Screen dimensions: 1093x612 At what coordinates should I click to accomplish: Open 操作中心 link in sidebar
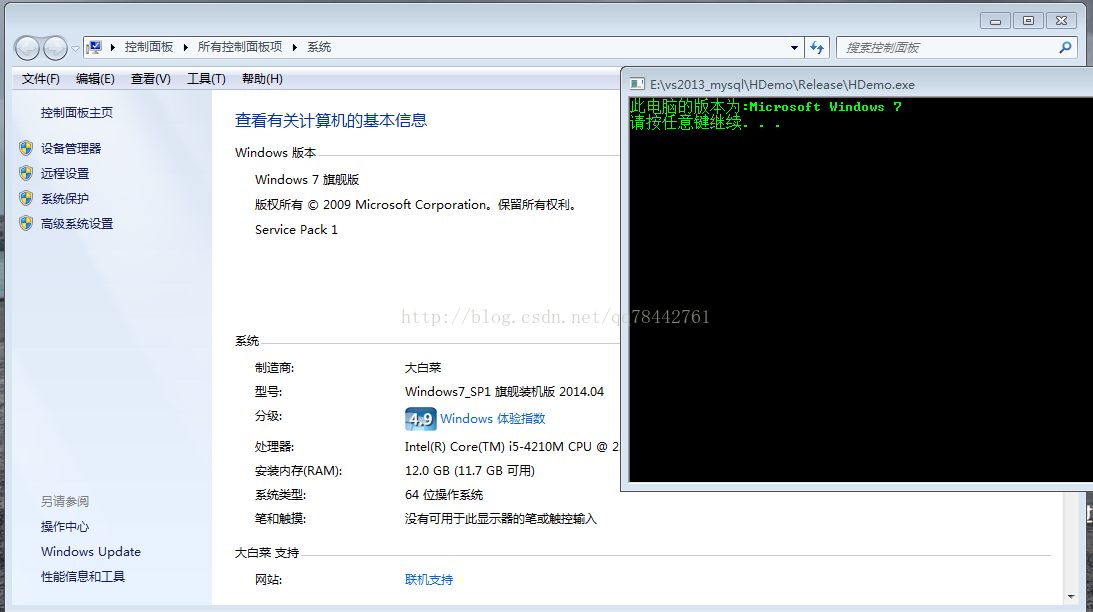[65, 527]
